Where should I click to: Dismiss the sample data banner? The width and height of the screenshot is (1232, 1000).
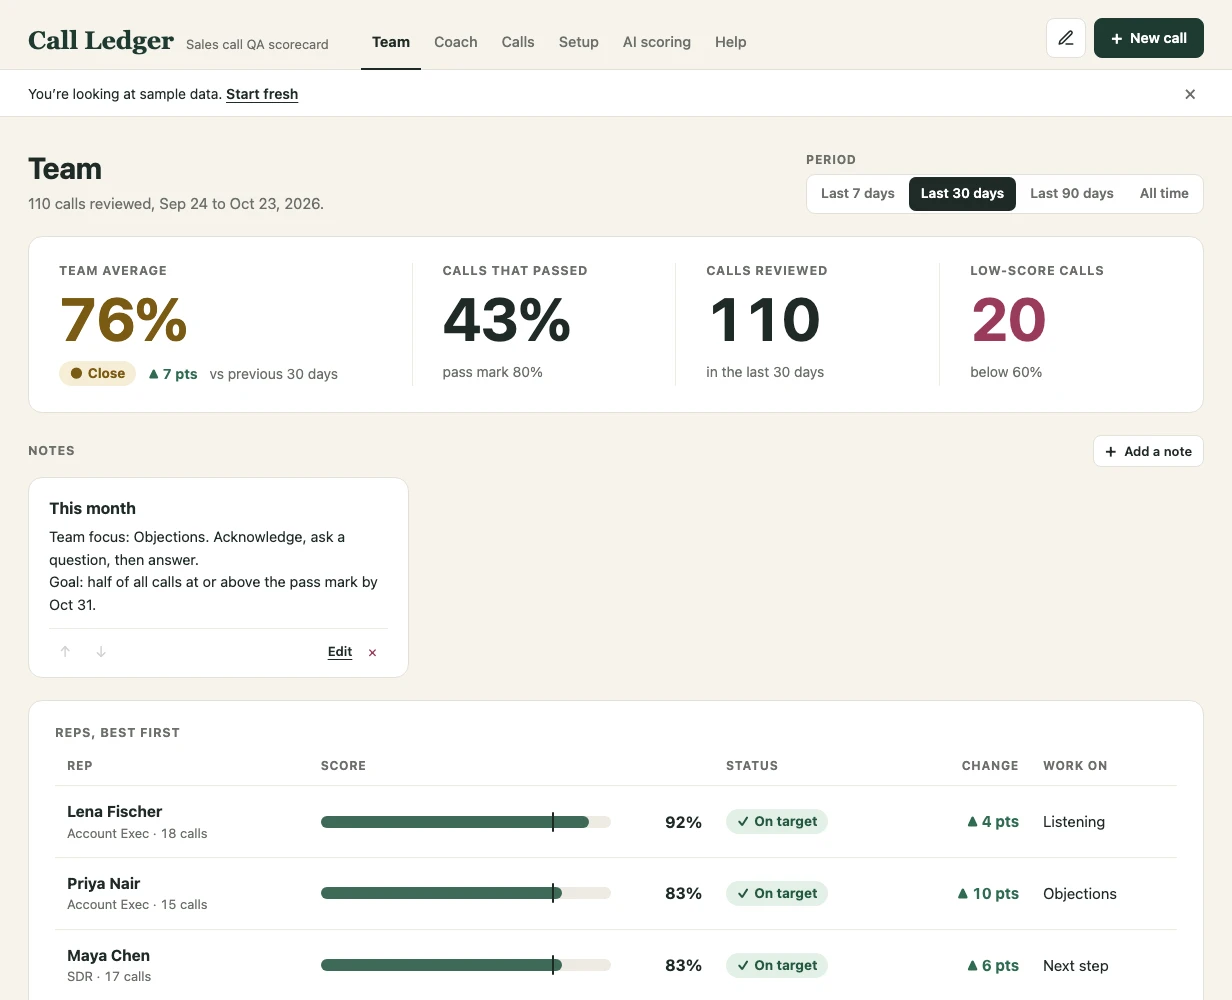[1190, 94]
